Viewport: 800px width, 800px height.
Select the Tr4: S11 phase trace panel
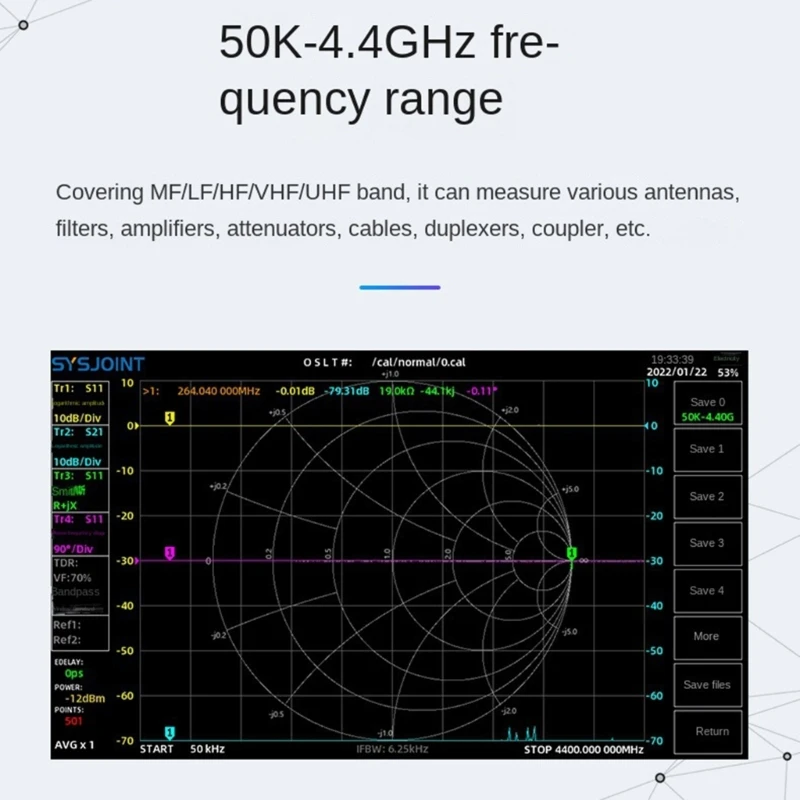pos(80,534)
